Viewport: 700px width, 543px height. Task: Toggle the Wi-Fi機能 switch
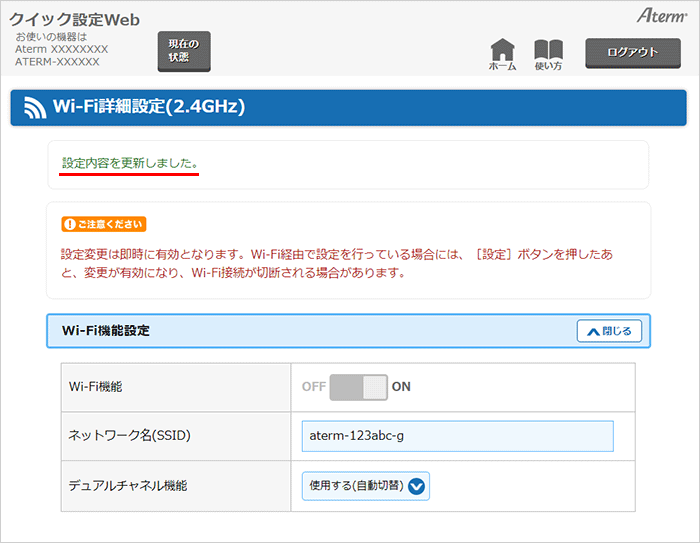click(358, 387)
